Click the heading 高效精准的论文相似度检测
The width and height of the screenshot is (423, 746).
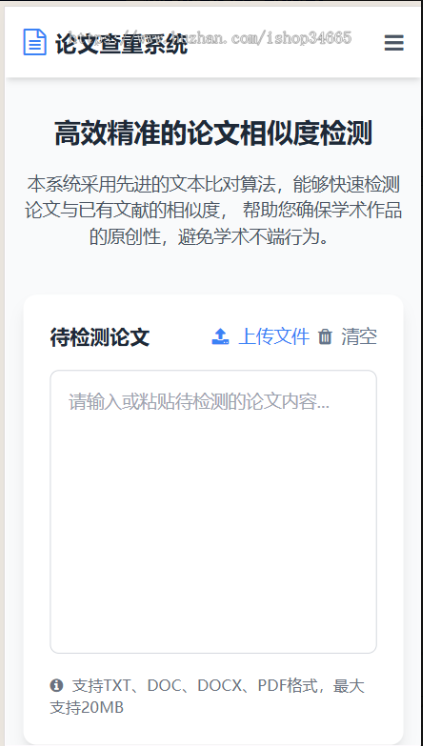pos(213,134)
